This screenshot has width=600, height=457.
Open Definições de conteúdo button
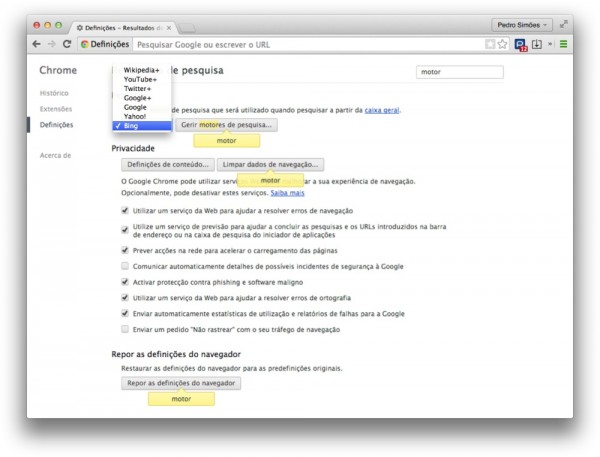click(x=168, y=165)
